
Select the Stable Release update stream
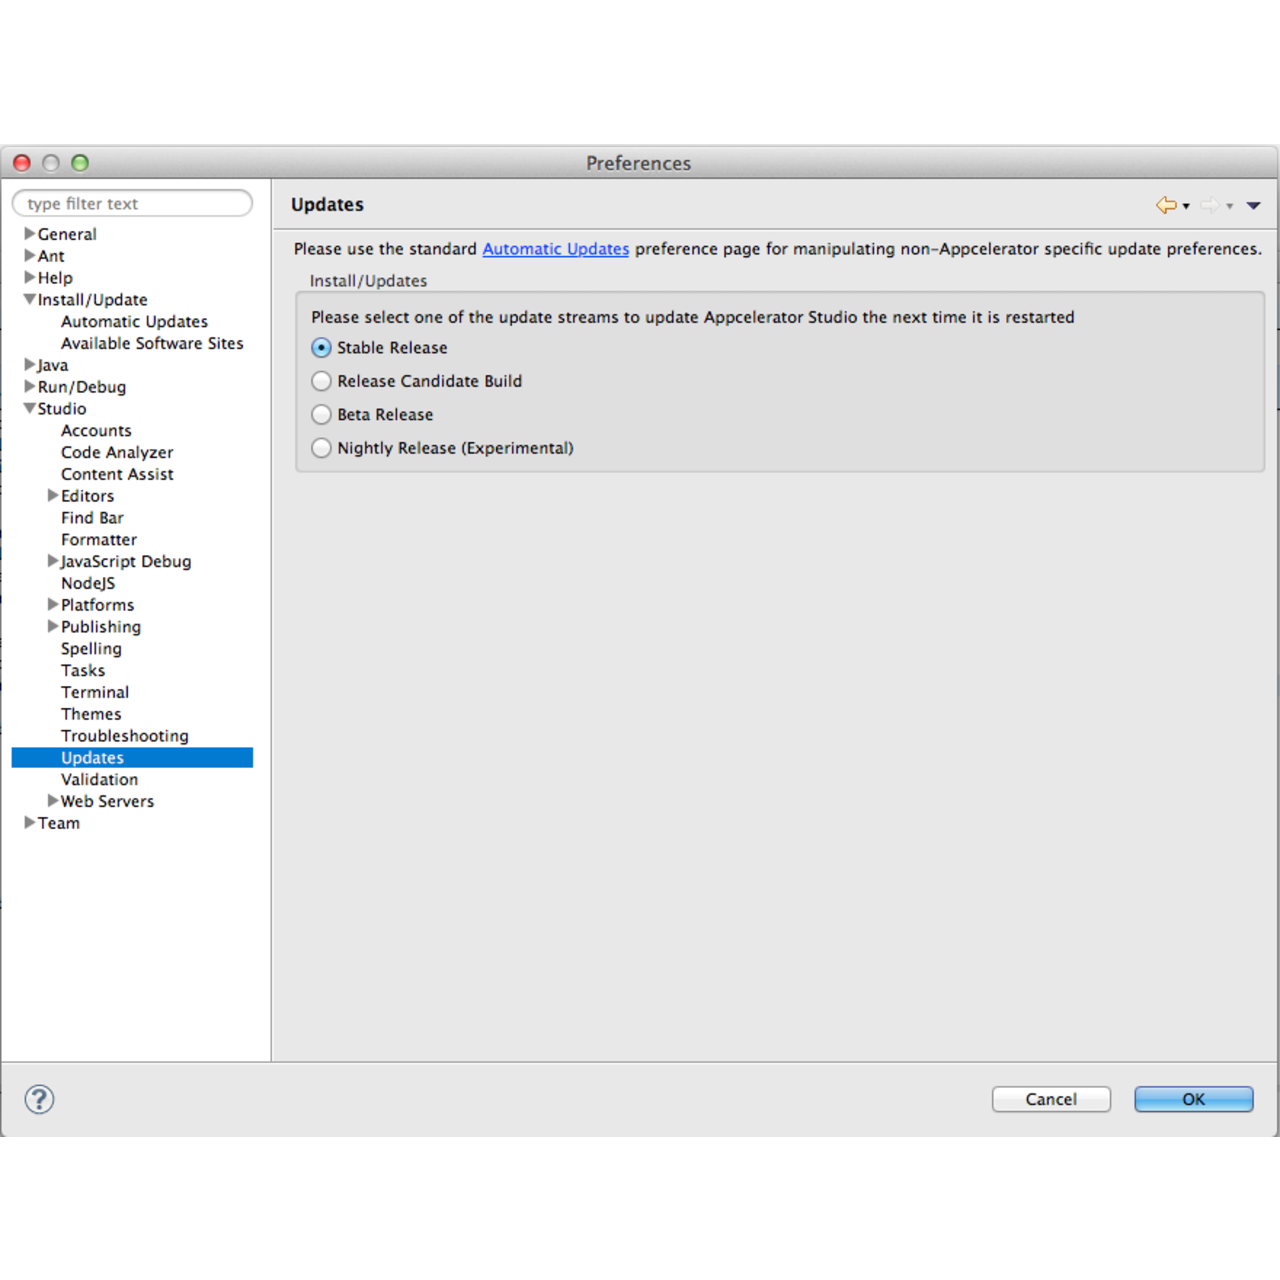(x=321, y=347)
